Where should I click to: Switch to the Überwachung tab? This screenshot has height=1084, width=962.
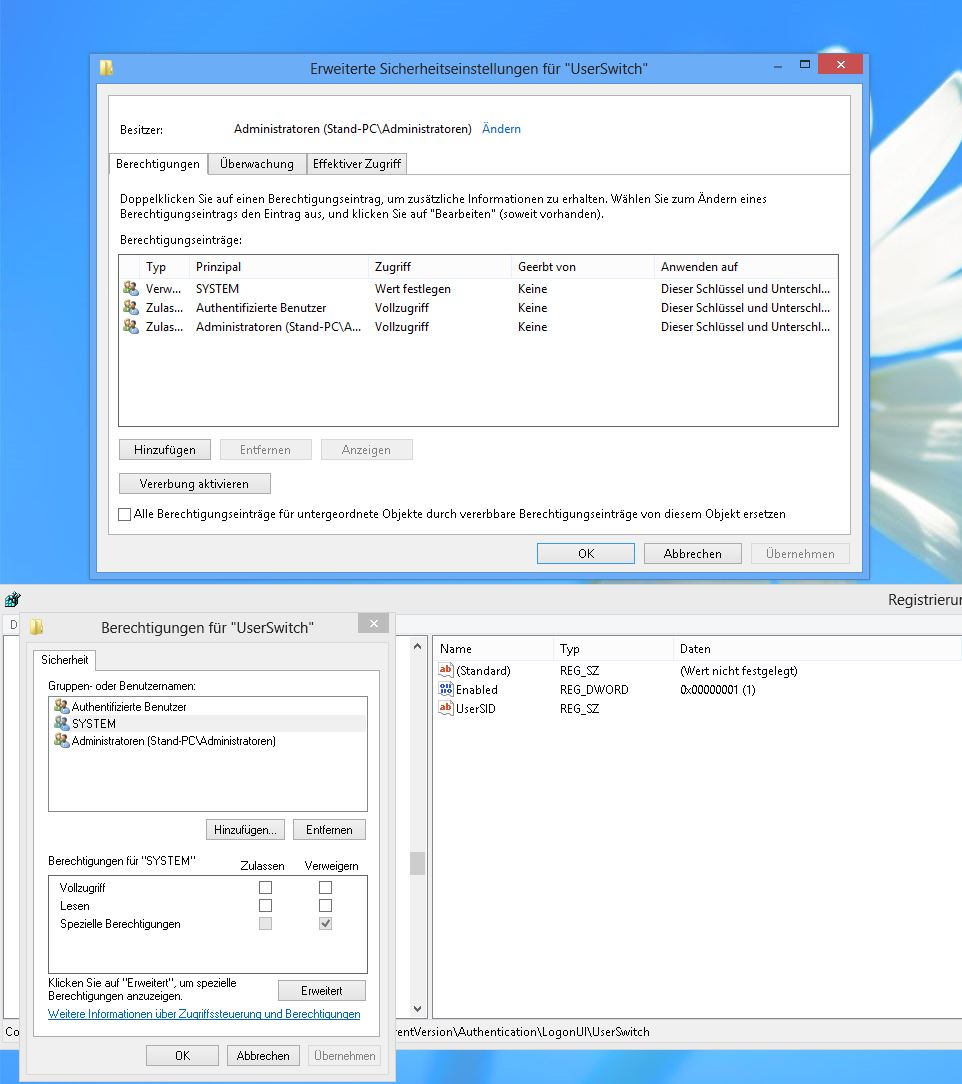coord(257,164)
